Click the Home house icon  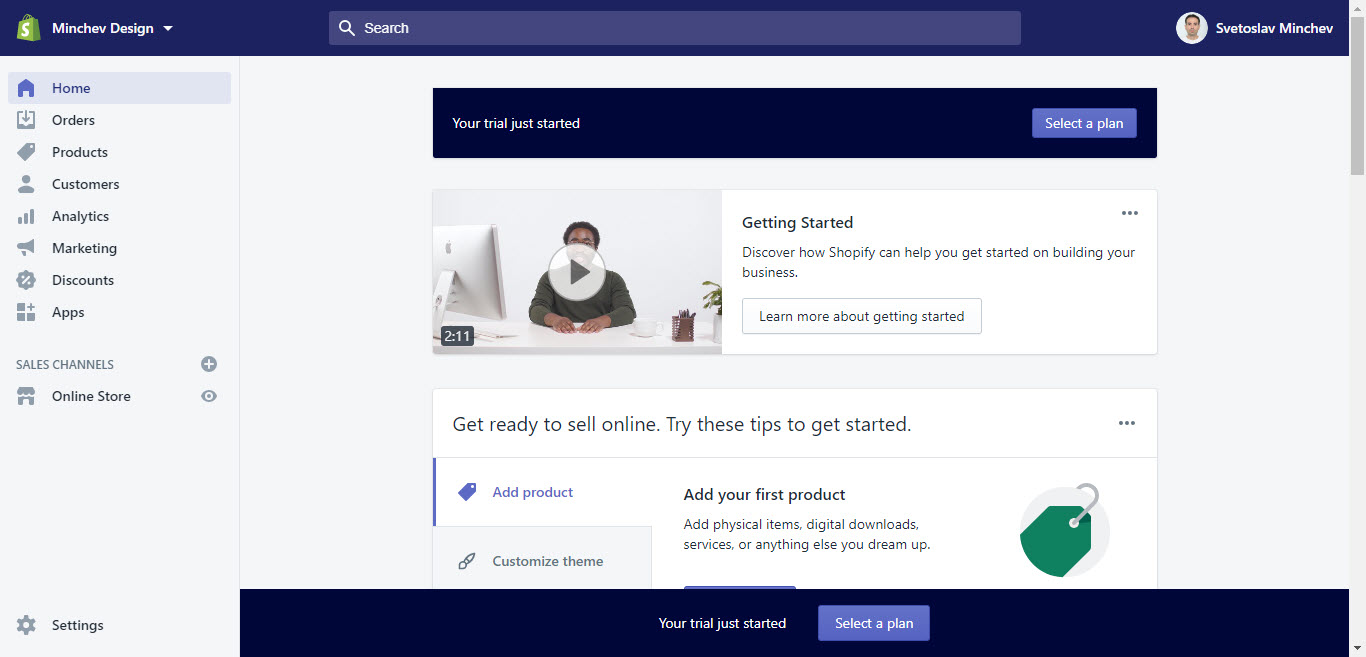click(x=26, y=88)
